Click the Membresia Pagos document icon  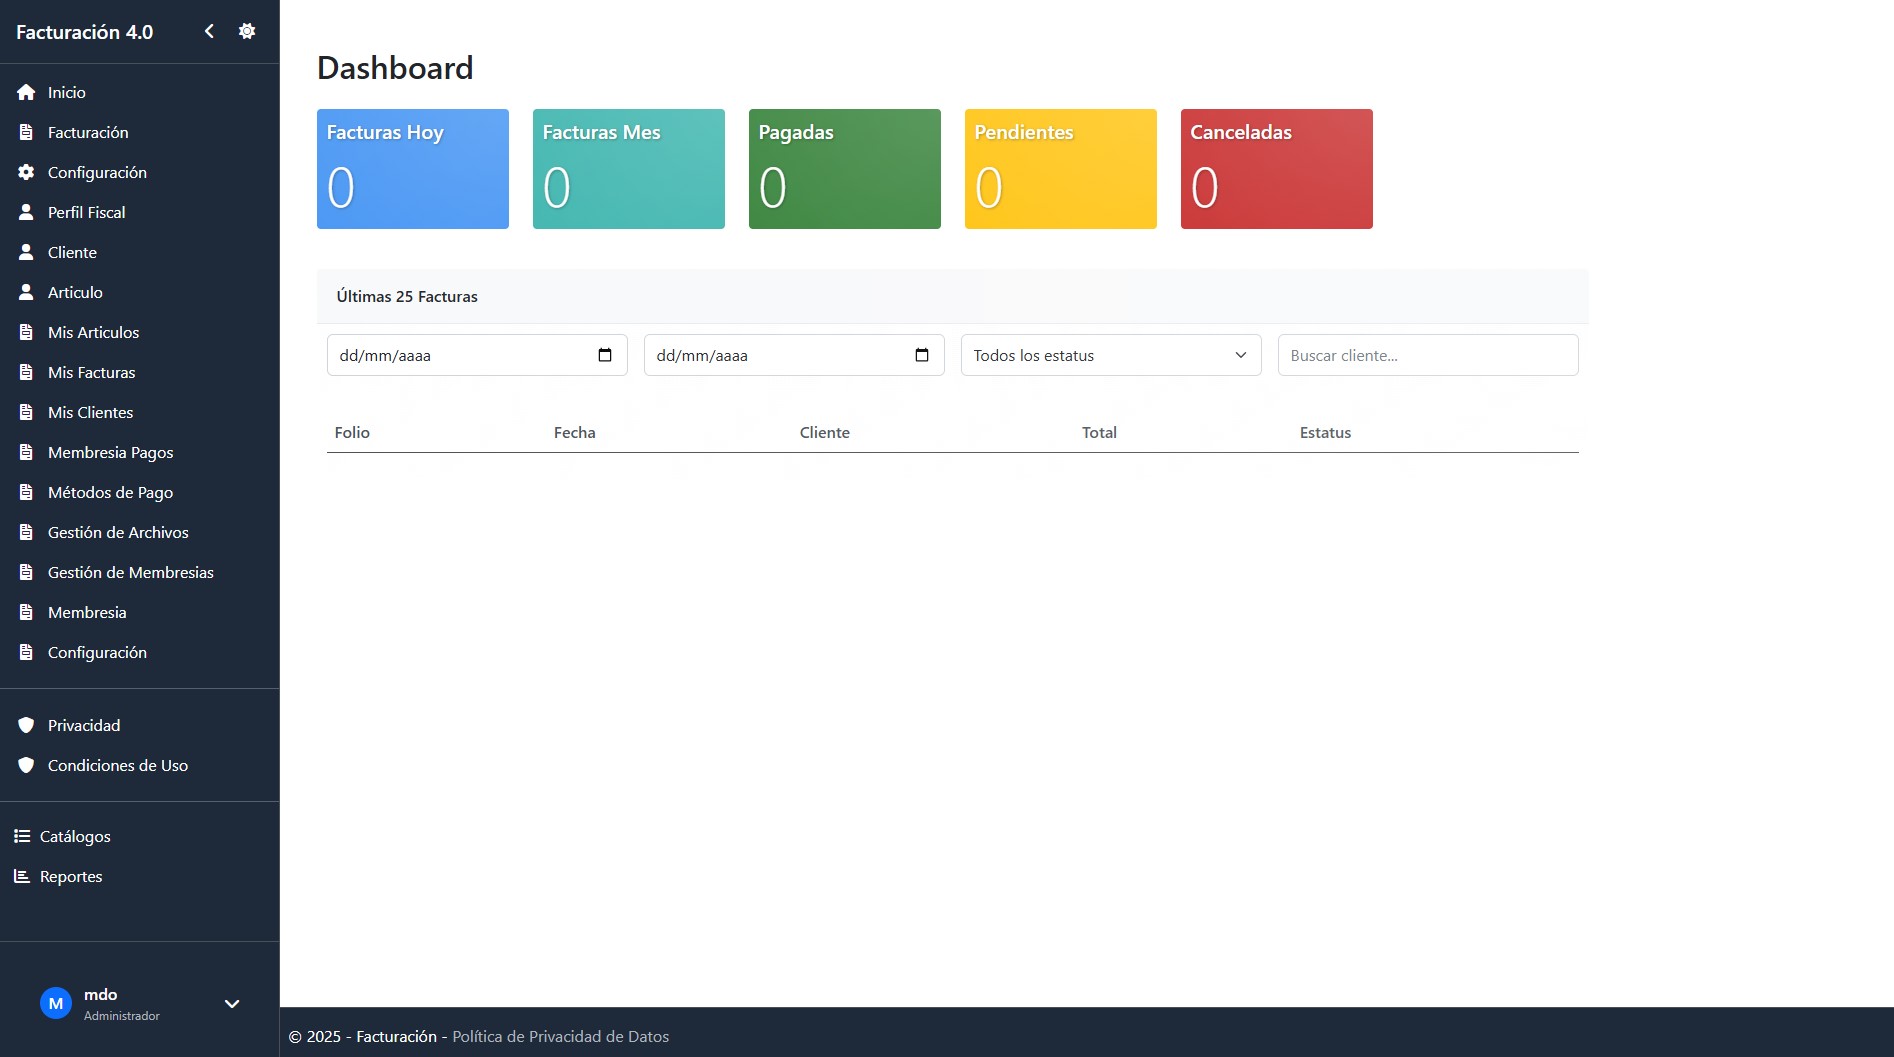tap(24, 452)
